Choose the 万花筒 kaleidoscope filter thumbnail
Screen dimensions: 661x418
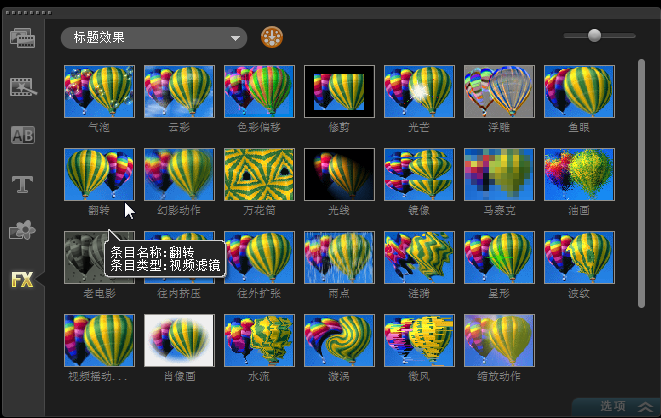259,174
